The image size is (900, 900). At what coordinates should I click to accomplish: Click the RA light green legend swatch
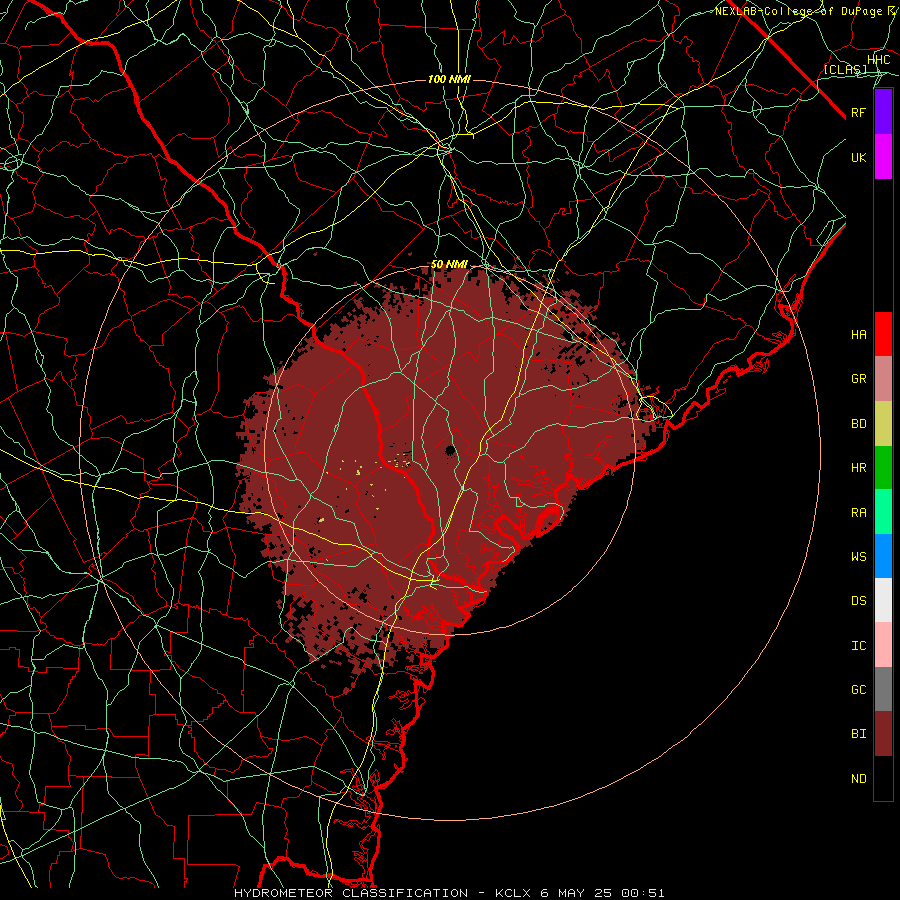883,512
